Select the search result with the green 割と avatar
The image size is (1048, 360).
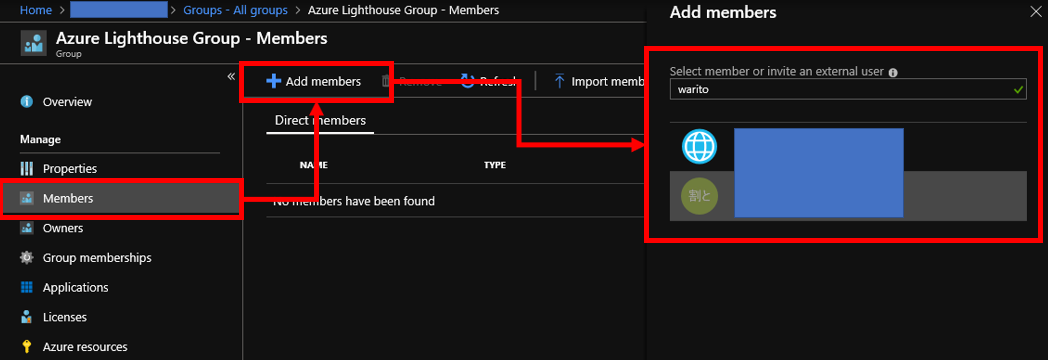point(848,196)
